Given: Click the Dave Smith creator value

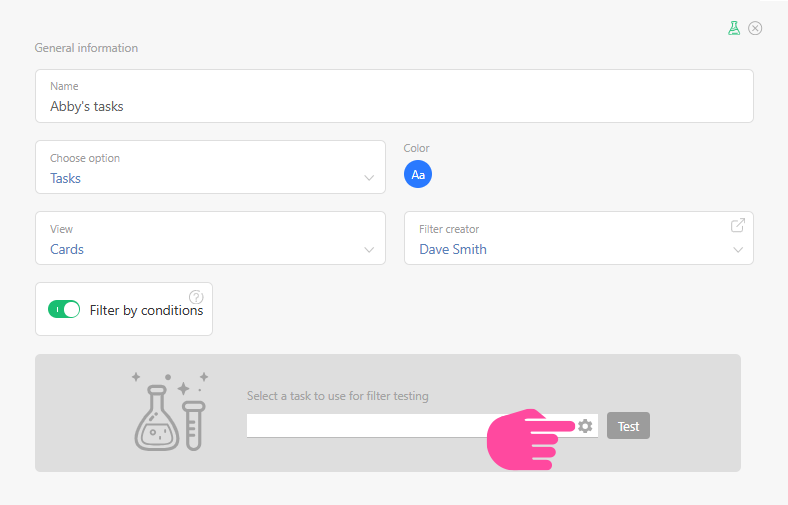Looking at the screenshot, I should tap(453, 250).
